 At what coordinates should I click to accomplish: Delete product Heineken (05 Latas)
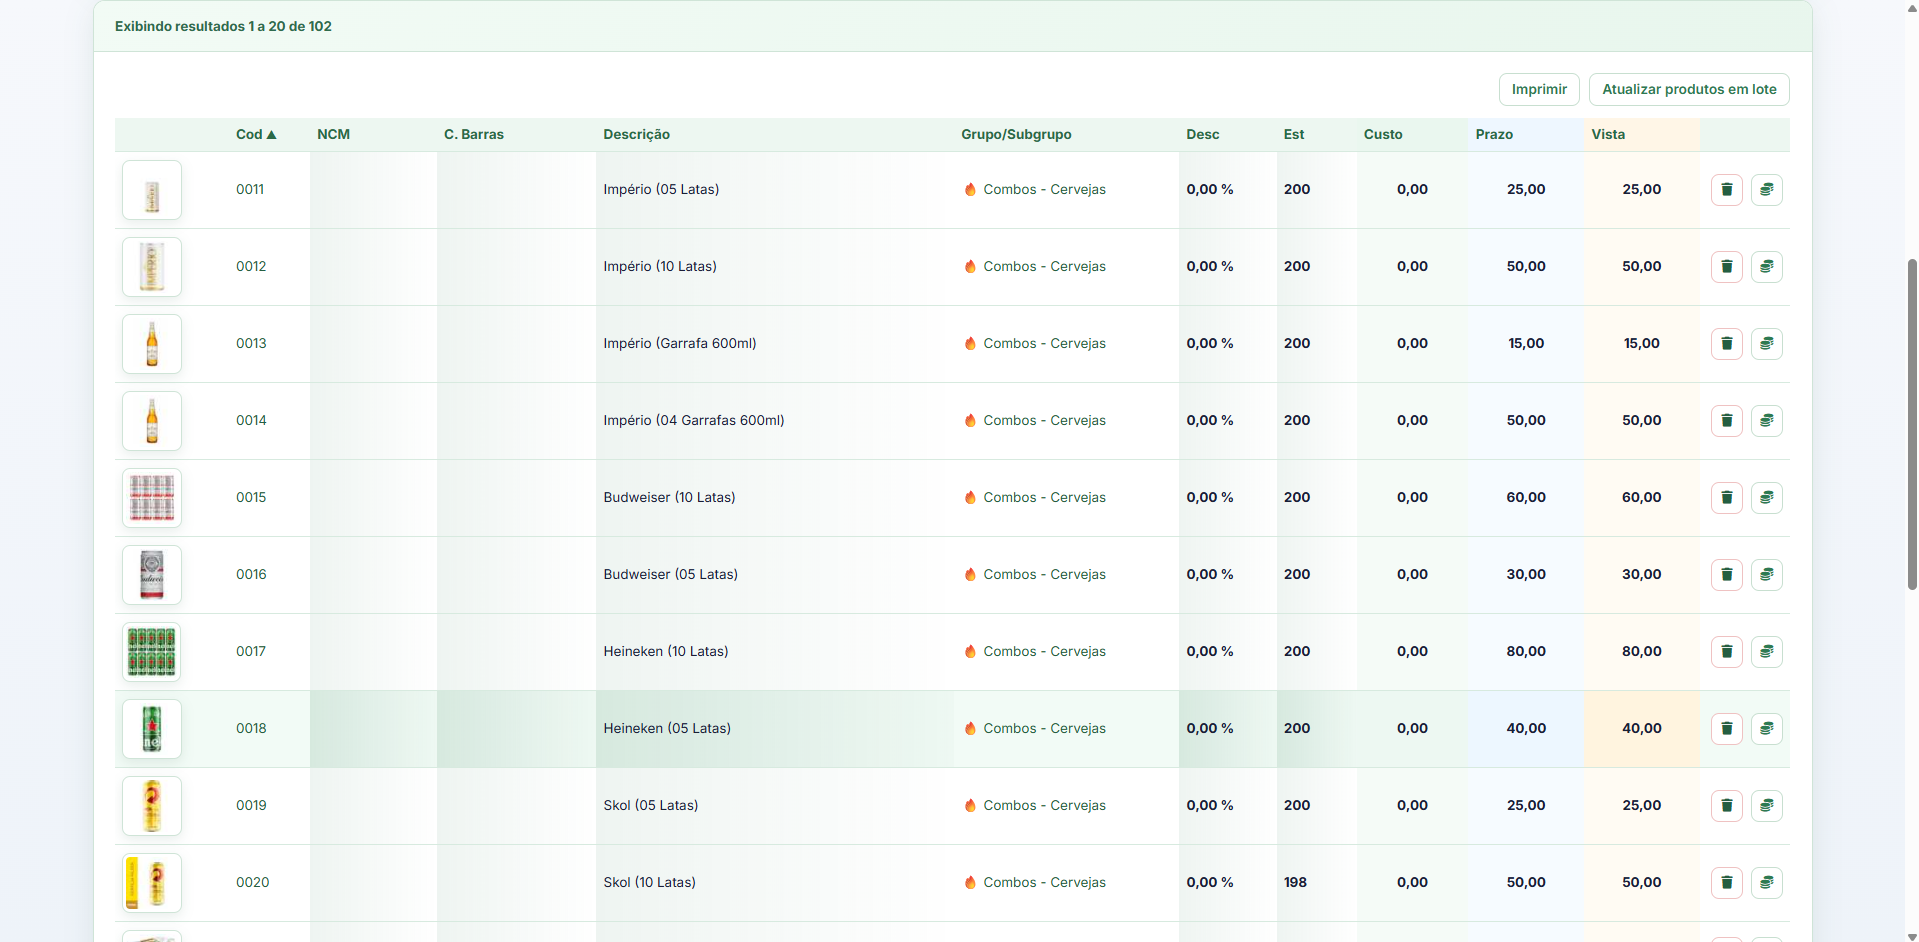1727,729
